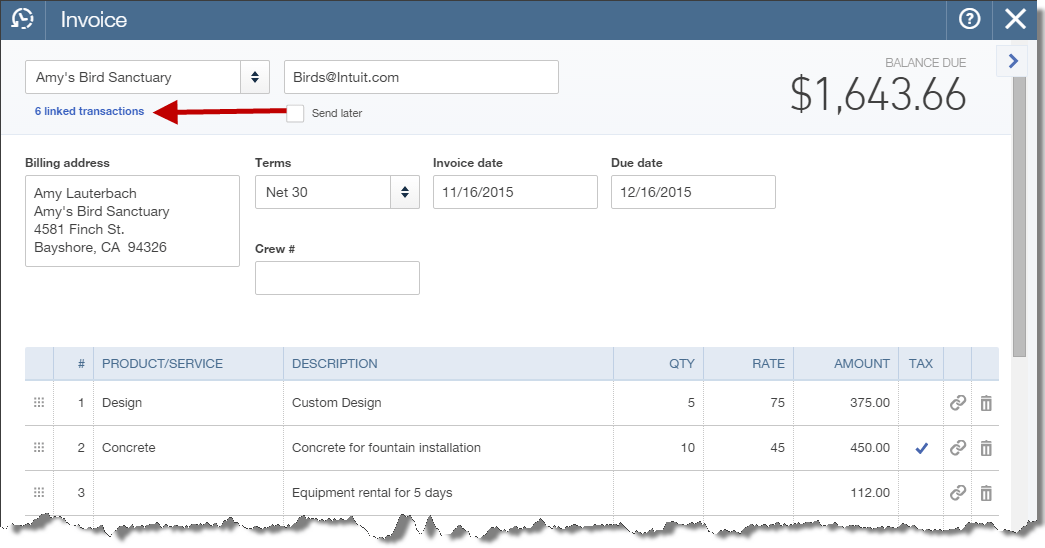Expand the side panel chevron arrow
This screenshot has width=1045, height=548.
pyautogui.click(x=1013, y=61)
